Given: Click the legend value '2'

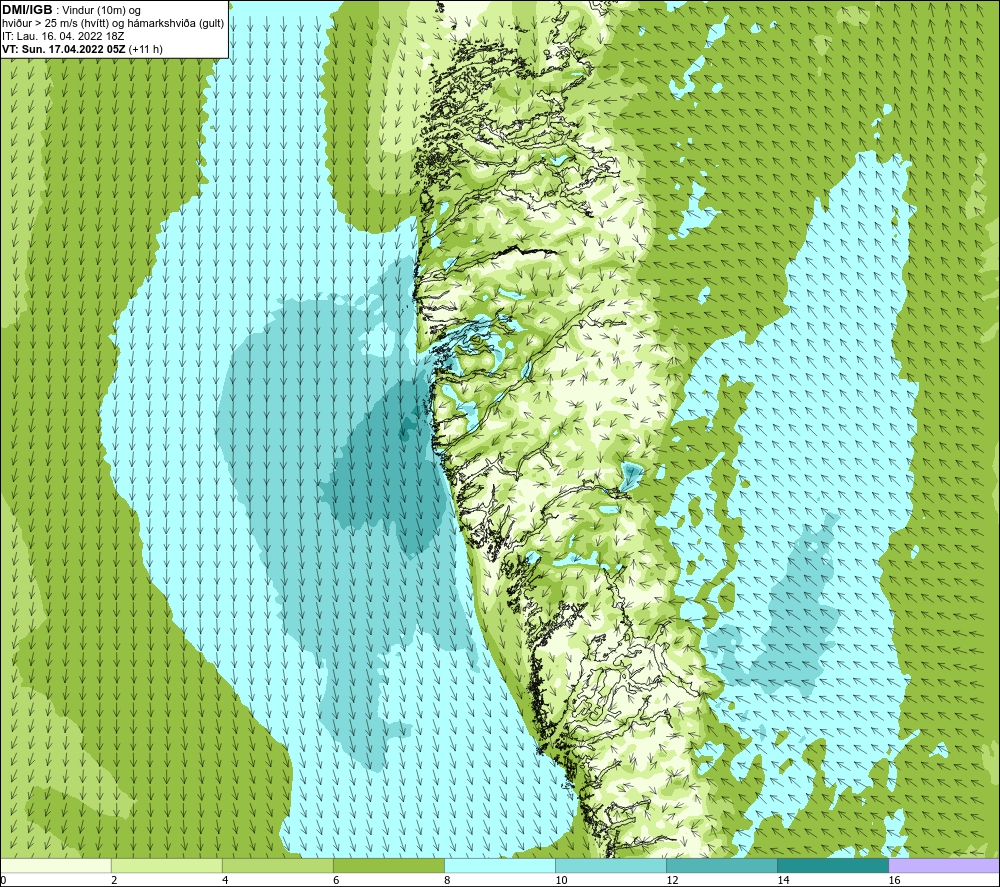Looking at the screenshot, I should coord(114,881).
